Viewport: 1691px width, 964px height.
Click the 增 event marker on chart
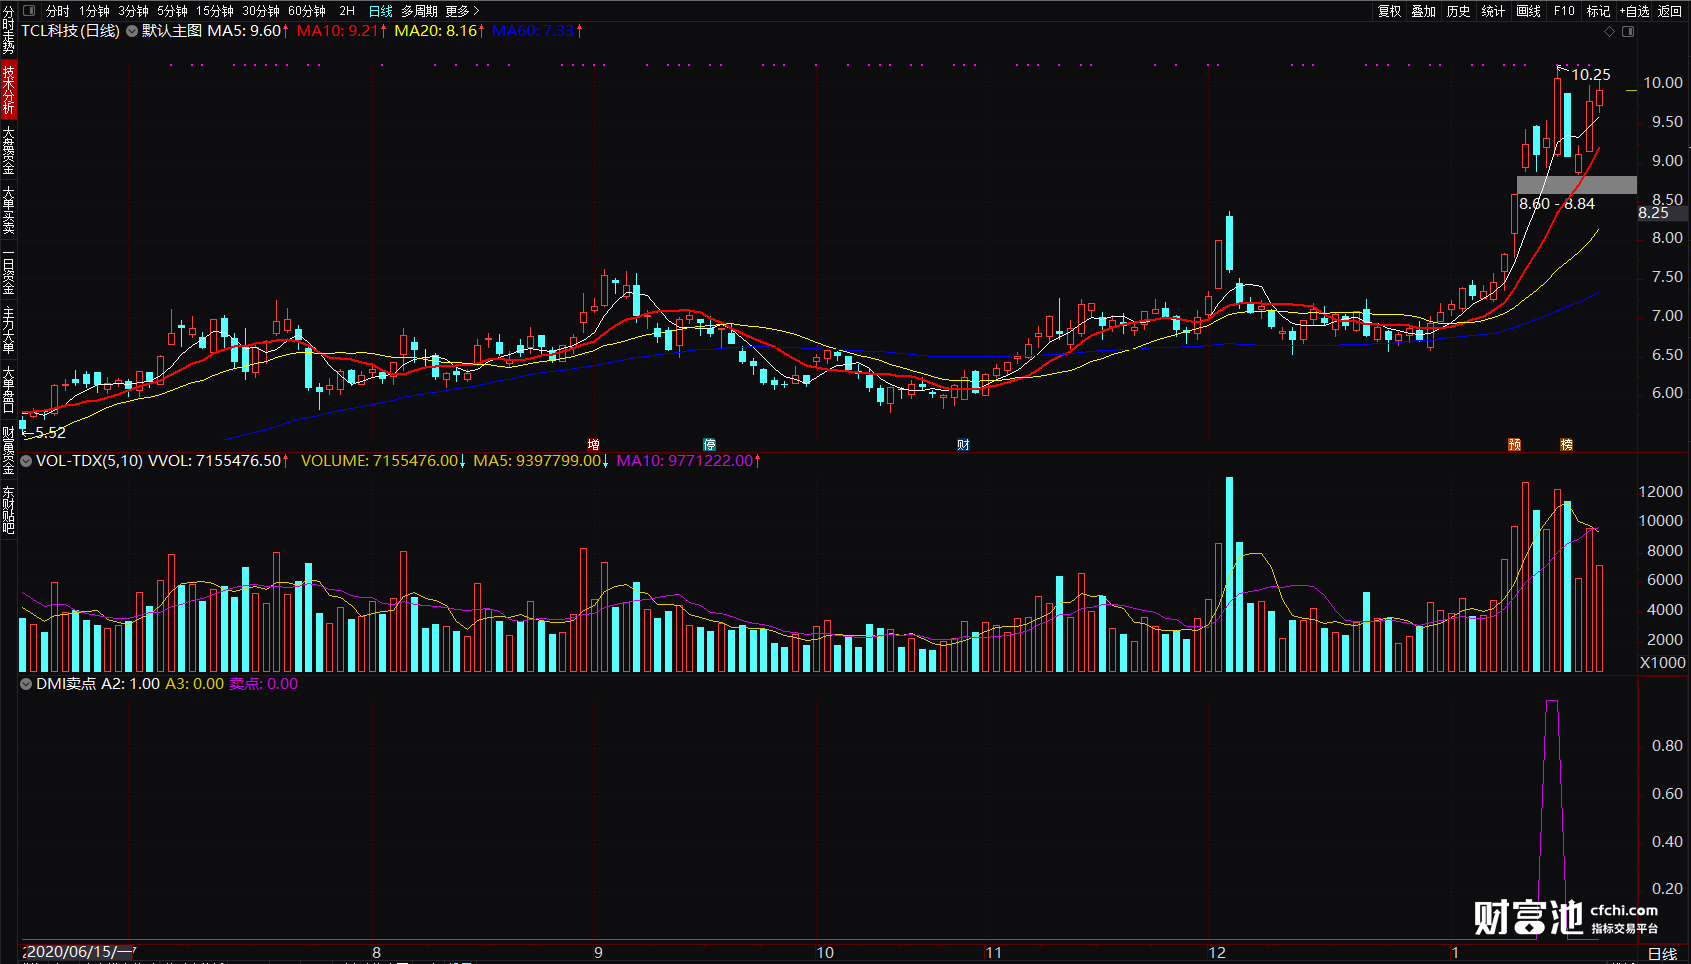coord(594,445)
